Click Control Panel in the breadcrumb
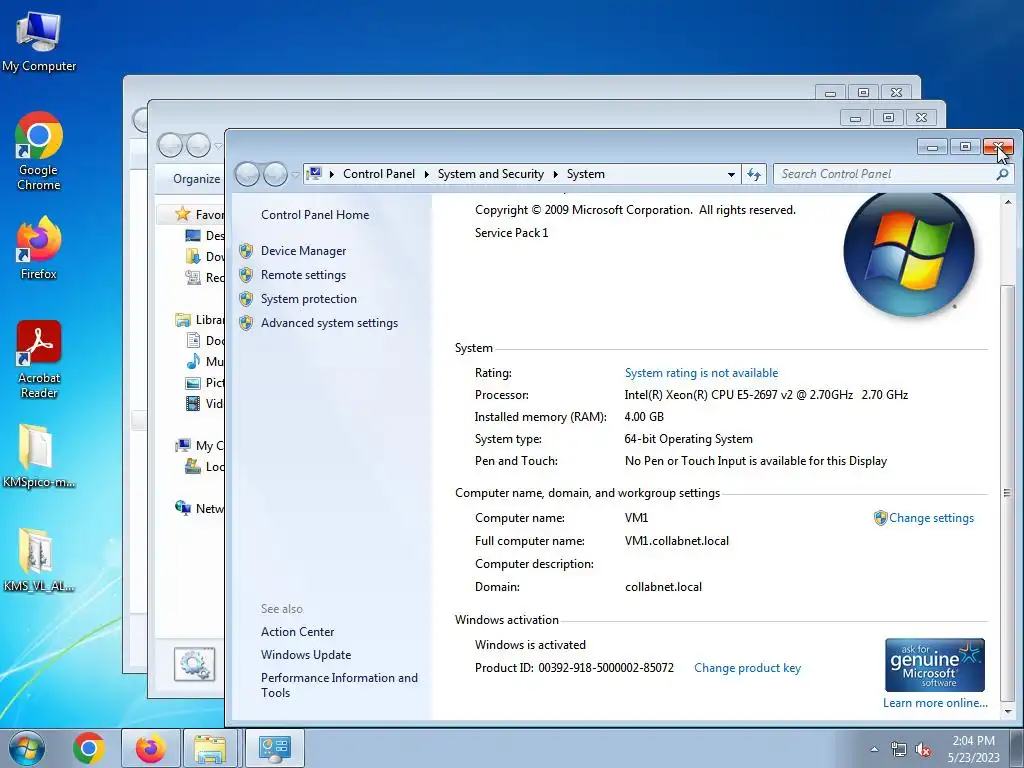 coord(379,174)
